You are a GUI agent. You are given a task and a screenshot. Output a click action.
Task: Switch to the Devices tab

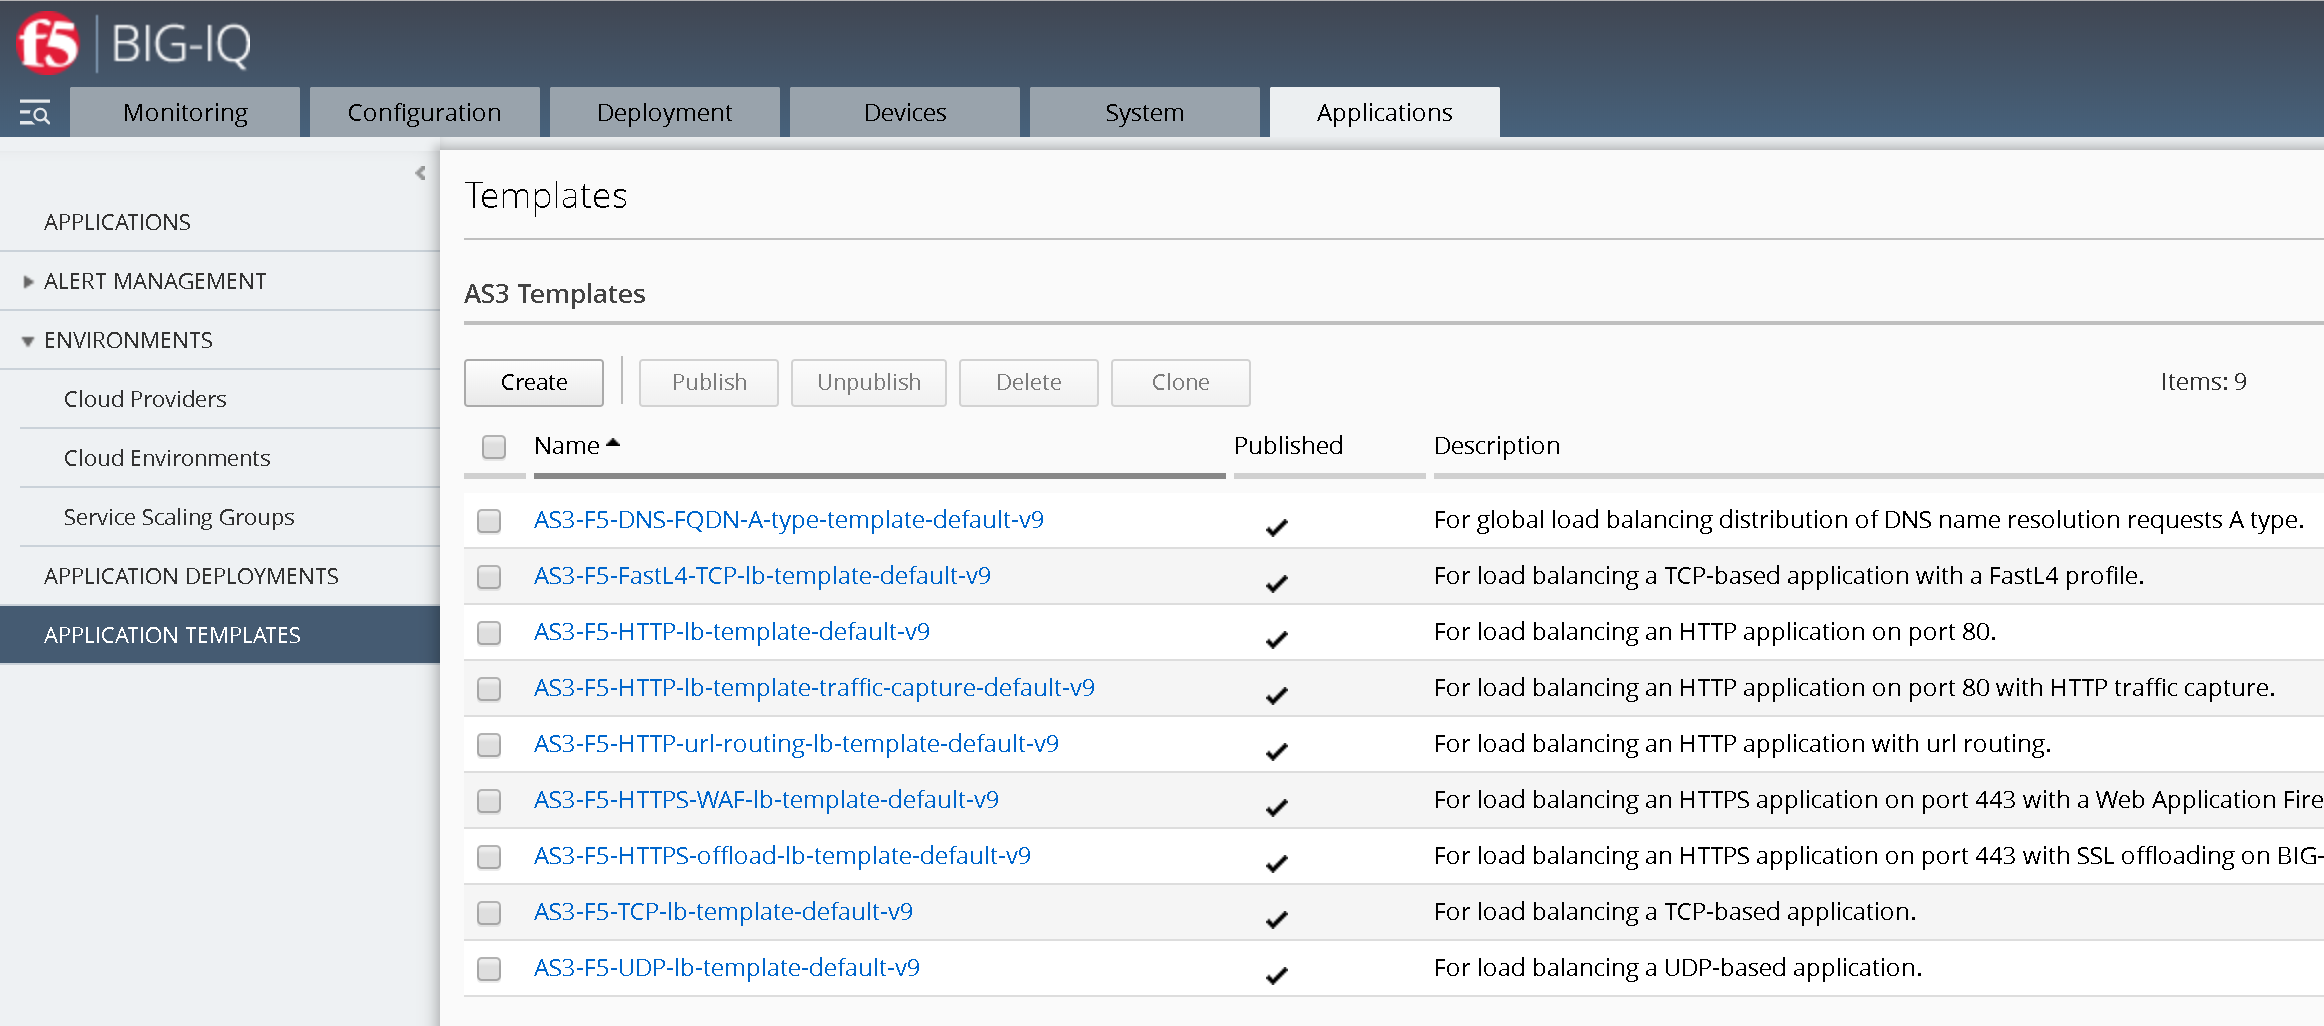pyautogui.click(x=905, y=112)
